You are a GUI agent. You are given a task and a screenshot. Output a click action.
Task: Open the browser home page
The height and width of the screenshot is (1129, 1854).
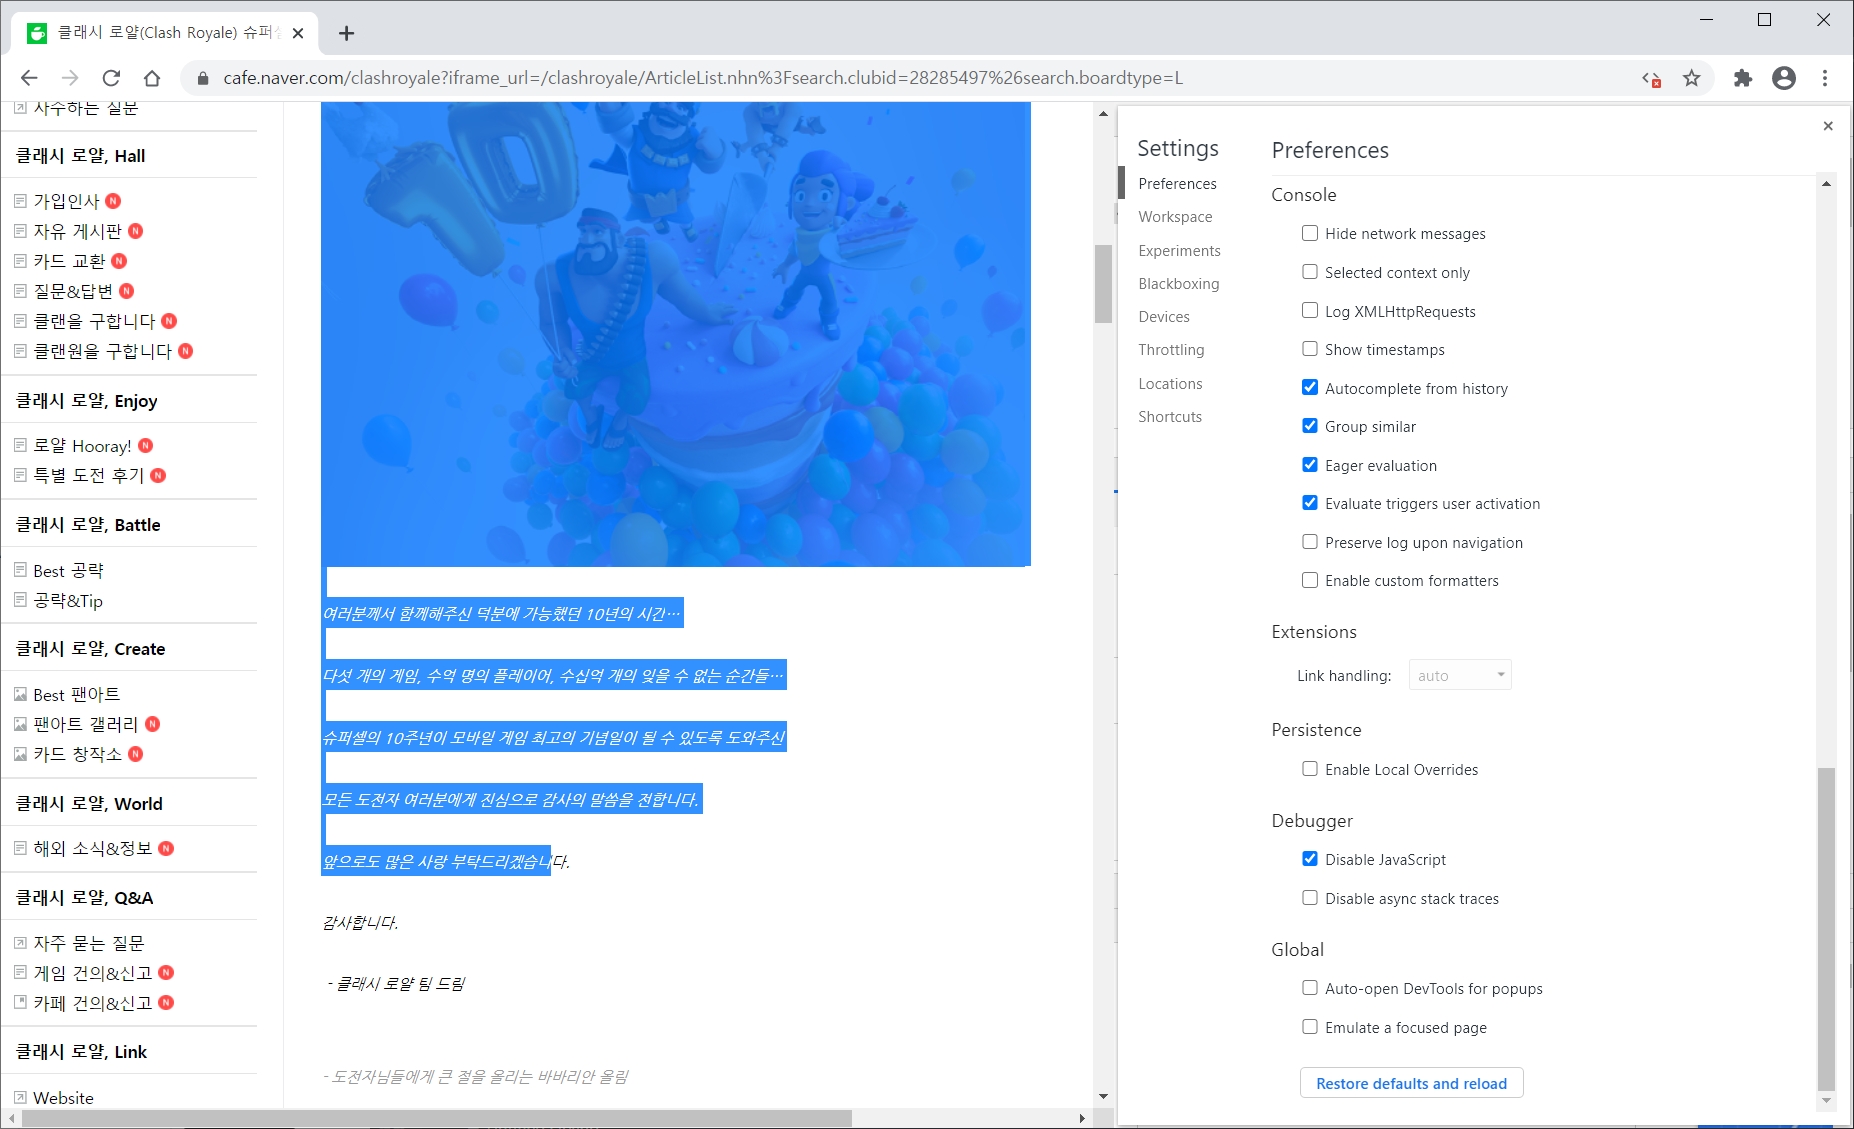152,78
